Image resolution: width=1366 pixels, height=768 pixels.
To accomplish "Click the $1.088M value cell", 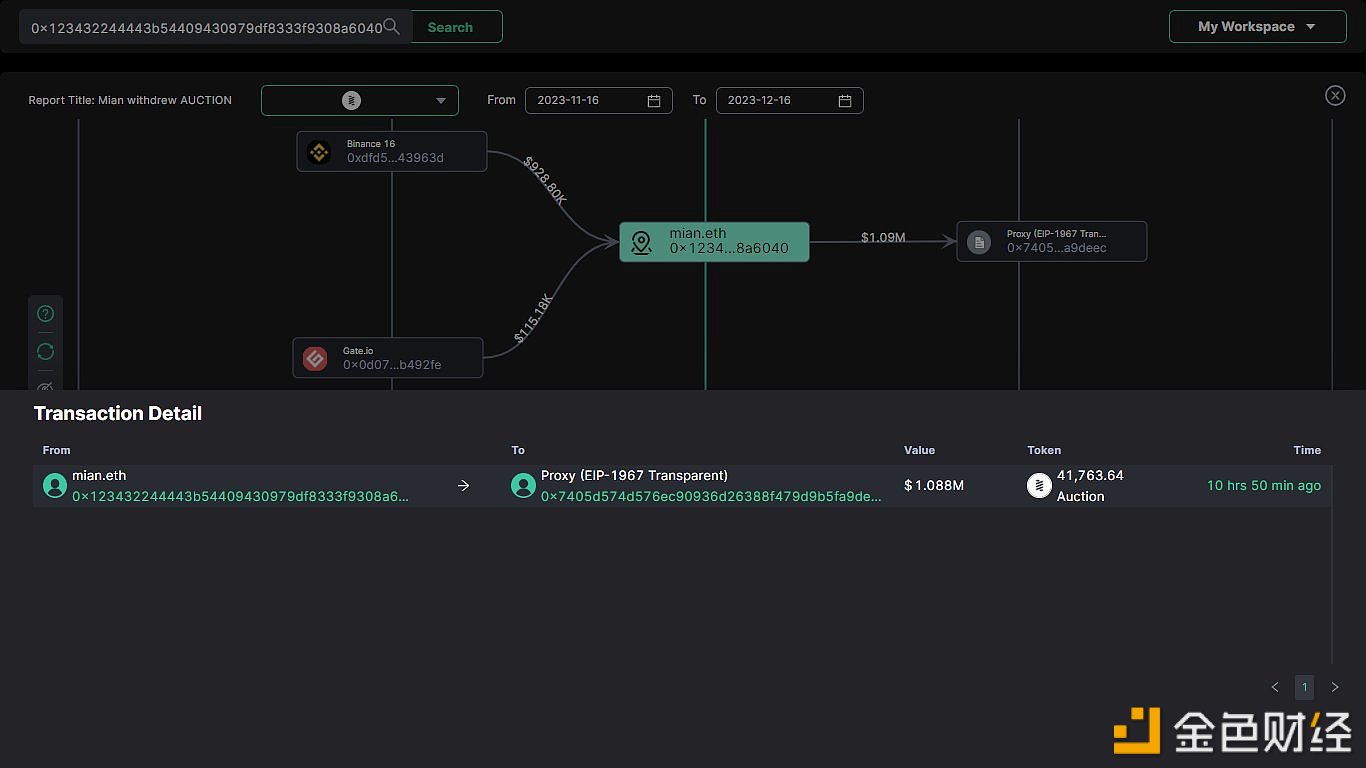I will (934, 485).
